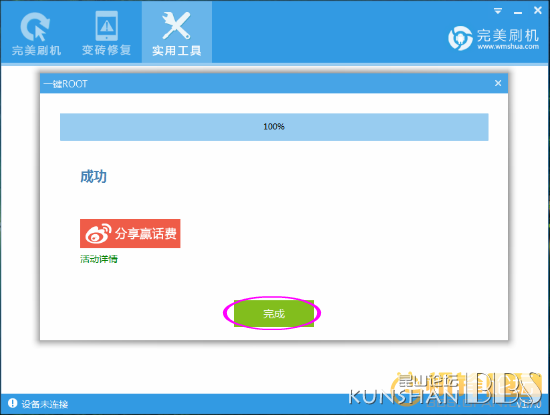
Task: Select the 实用工具 tab label
Action: coord(176,51)
